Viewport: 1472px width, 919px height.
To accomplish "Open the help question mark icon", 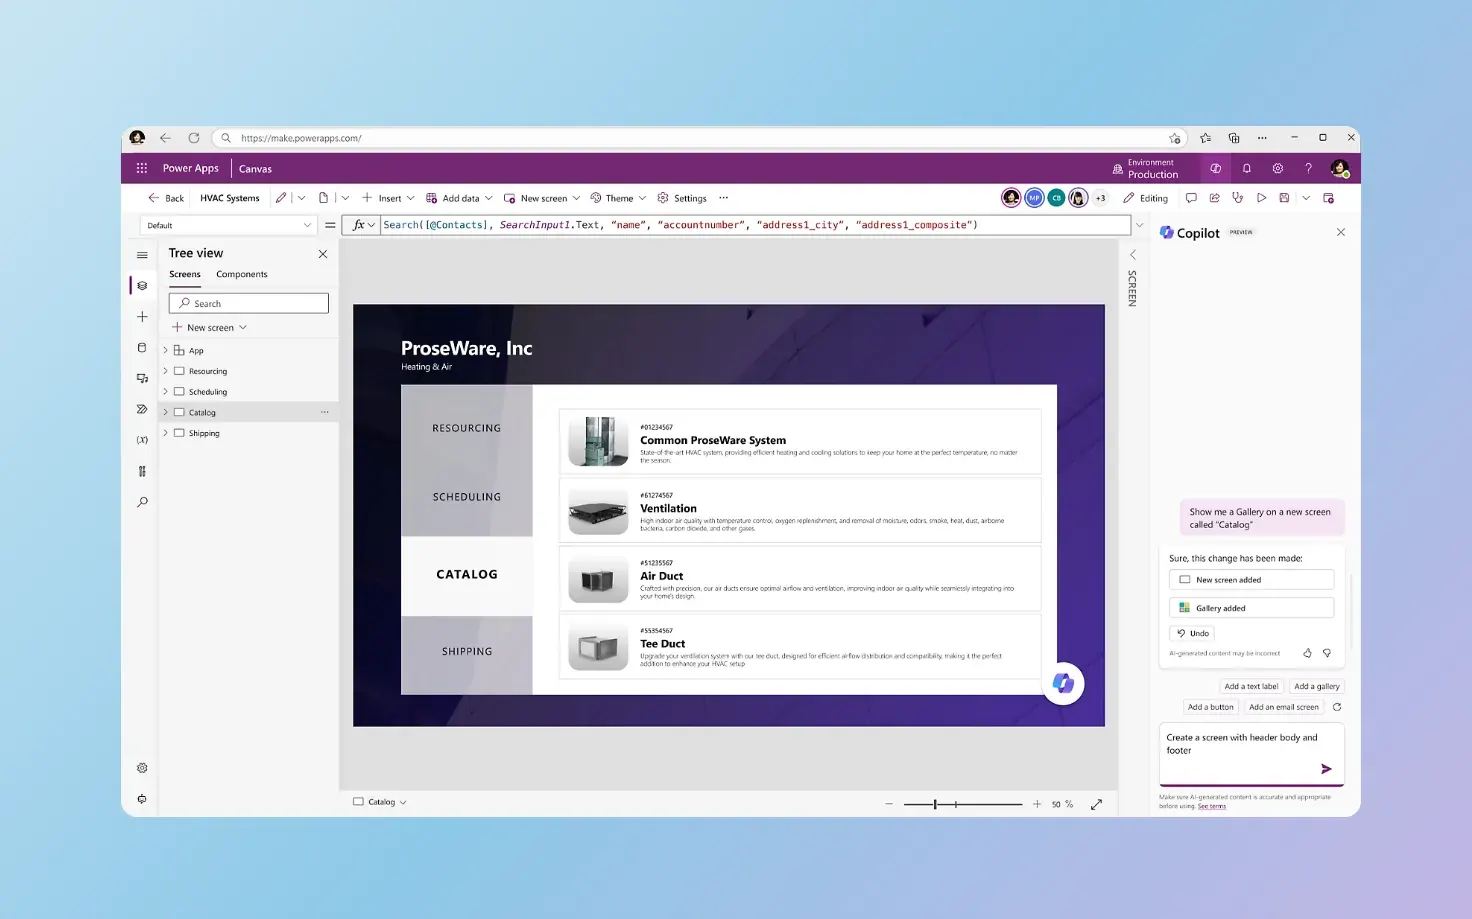I will tap(1308, 168).
